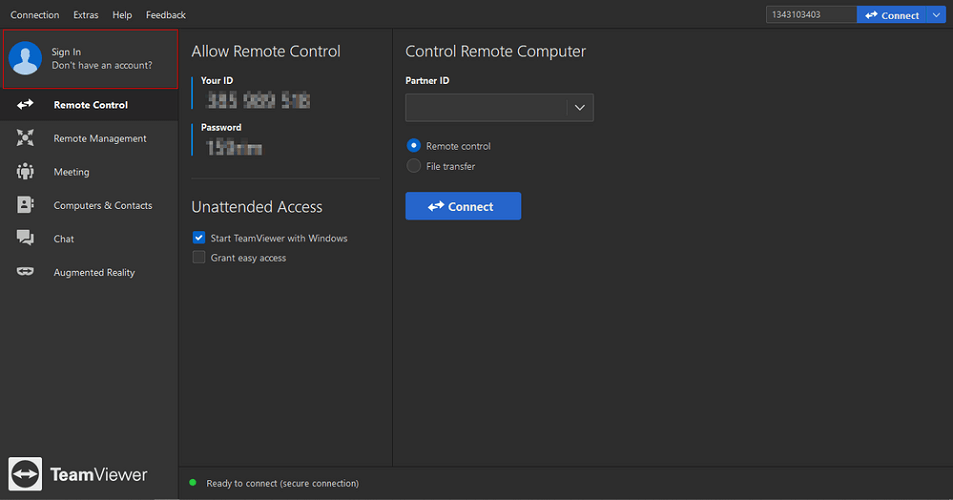Open dropdown arrow beside top Connect button
Screen dimensions: 953x500
coord(936,15)
